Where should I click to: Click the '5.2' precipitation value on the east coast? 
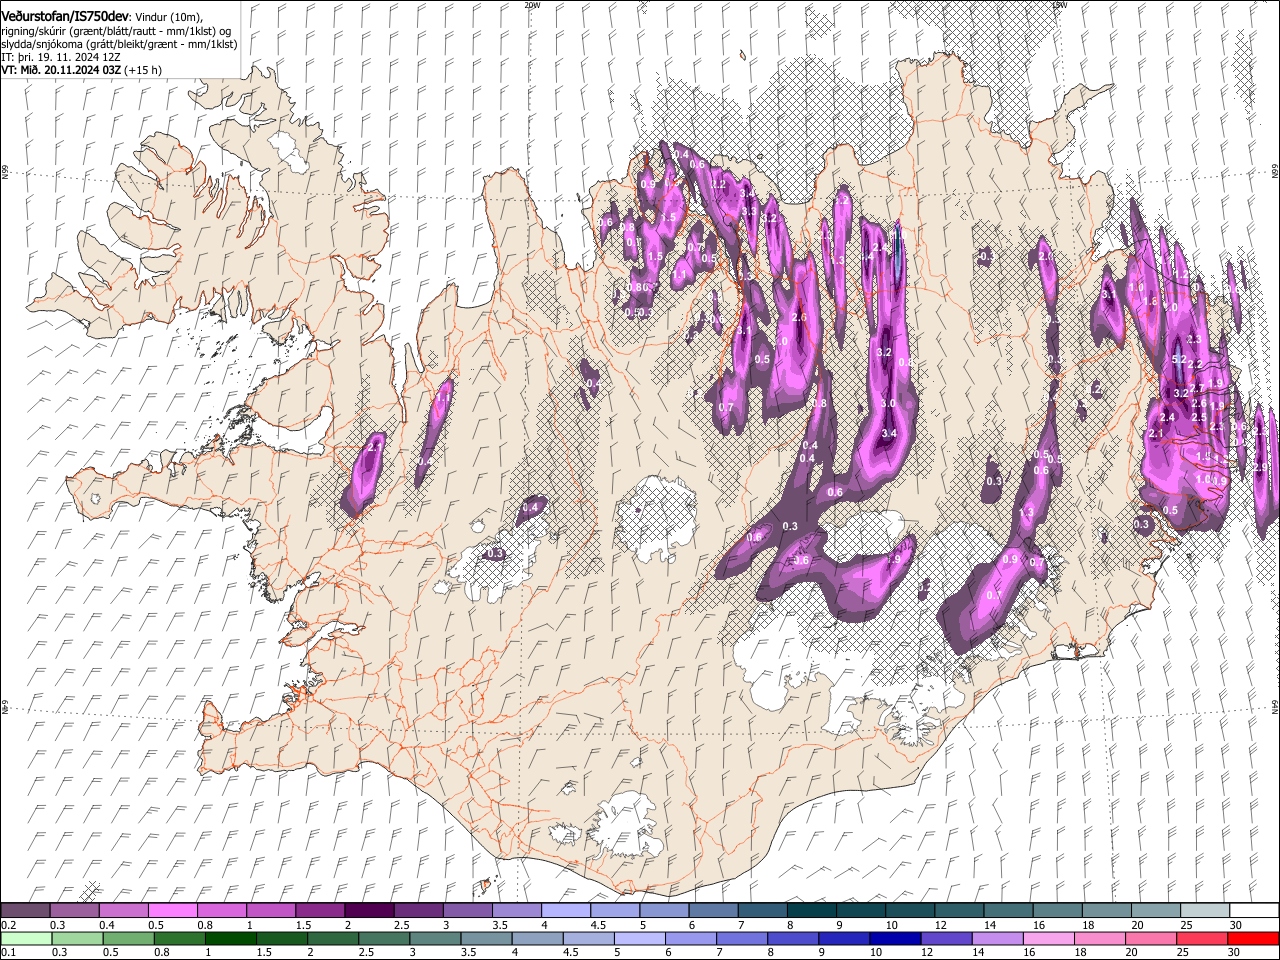[1178, 359]
